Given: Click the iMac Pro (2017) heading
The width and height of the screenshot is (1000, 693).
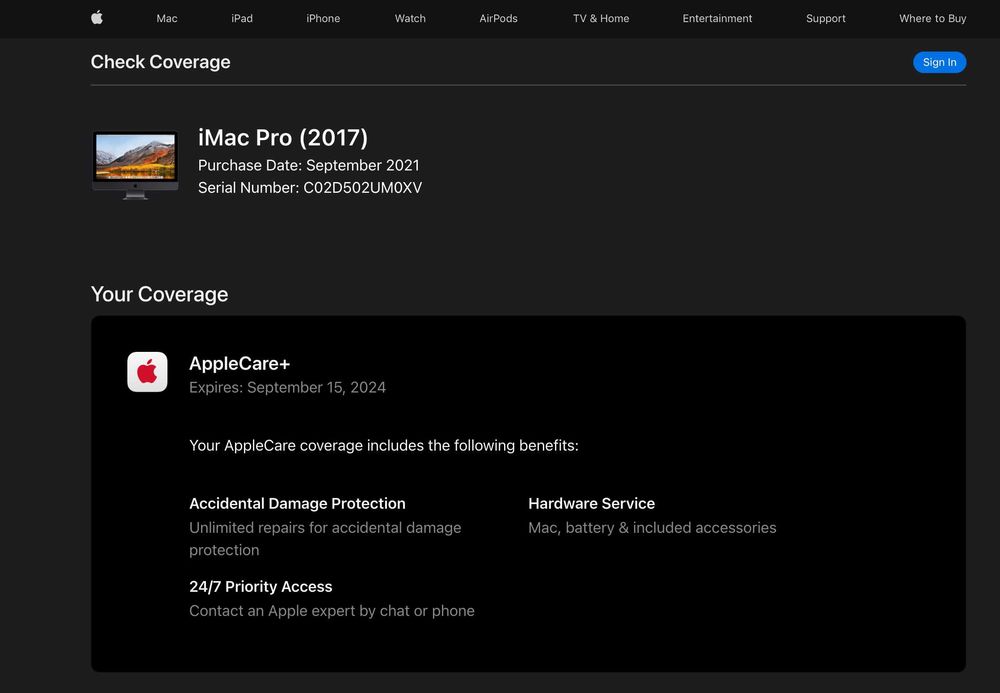Looking at the screenshot, I should pos(283,138).
